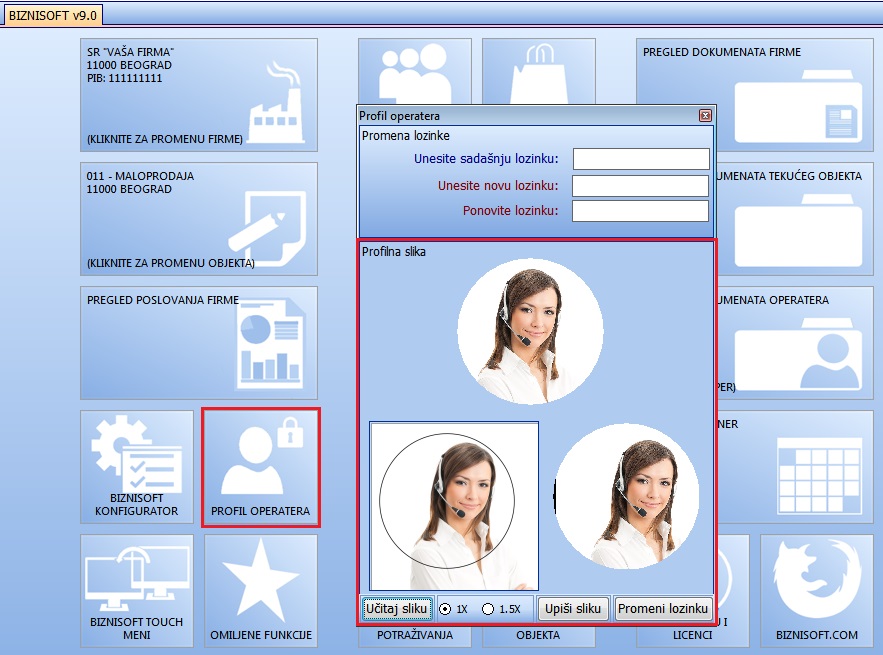This screenshot has width=883, height=655.
Task: Open the Biznisoft.com Firefox tile
Action: [x=817, y=591]
